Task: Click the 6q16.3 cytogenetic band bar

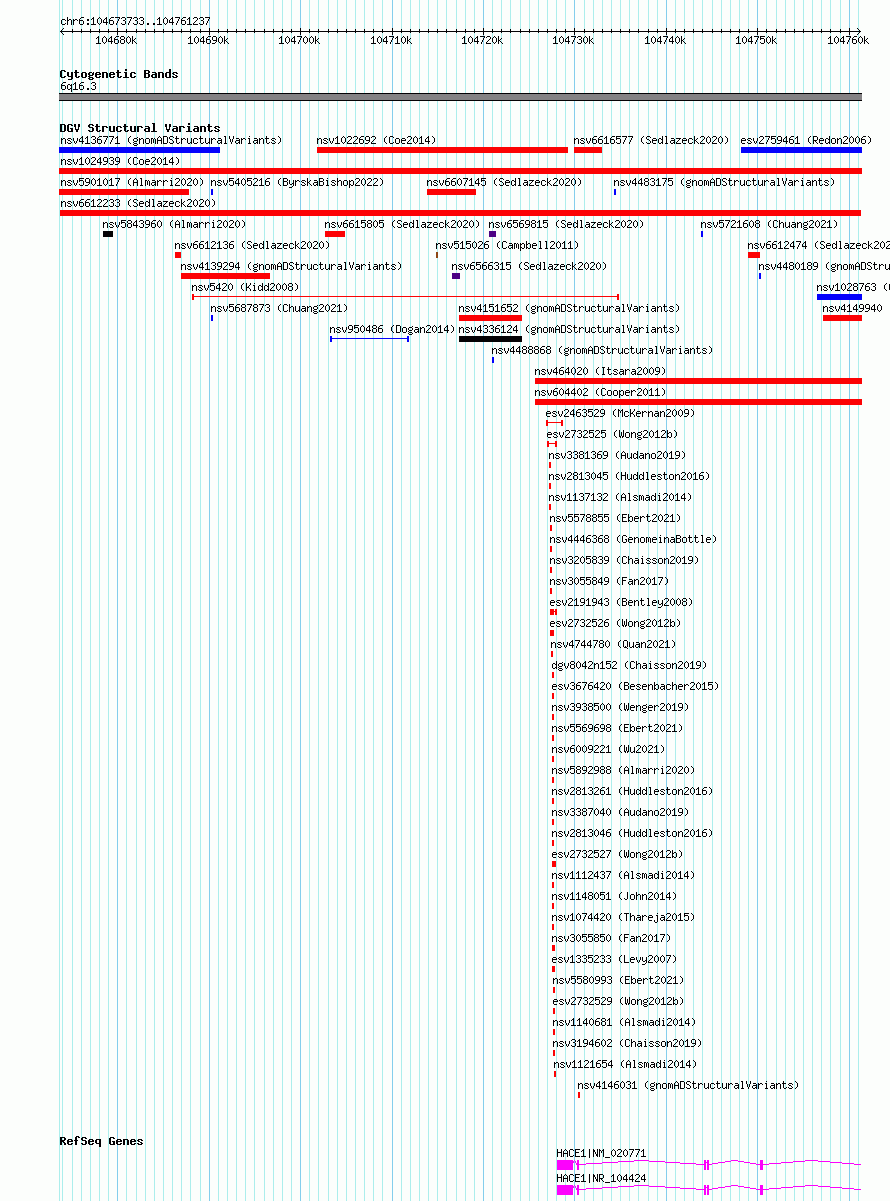Action: point(461,97)
